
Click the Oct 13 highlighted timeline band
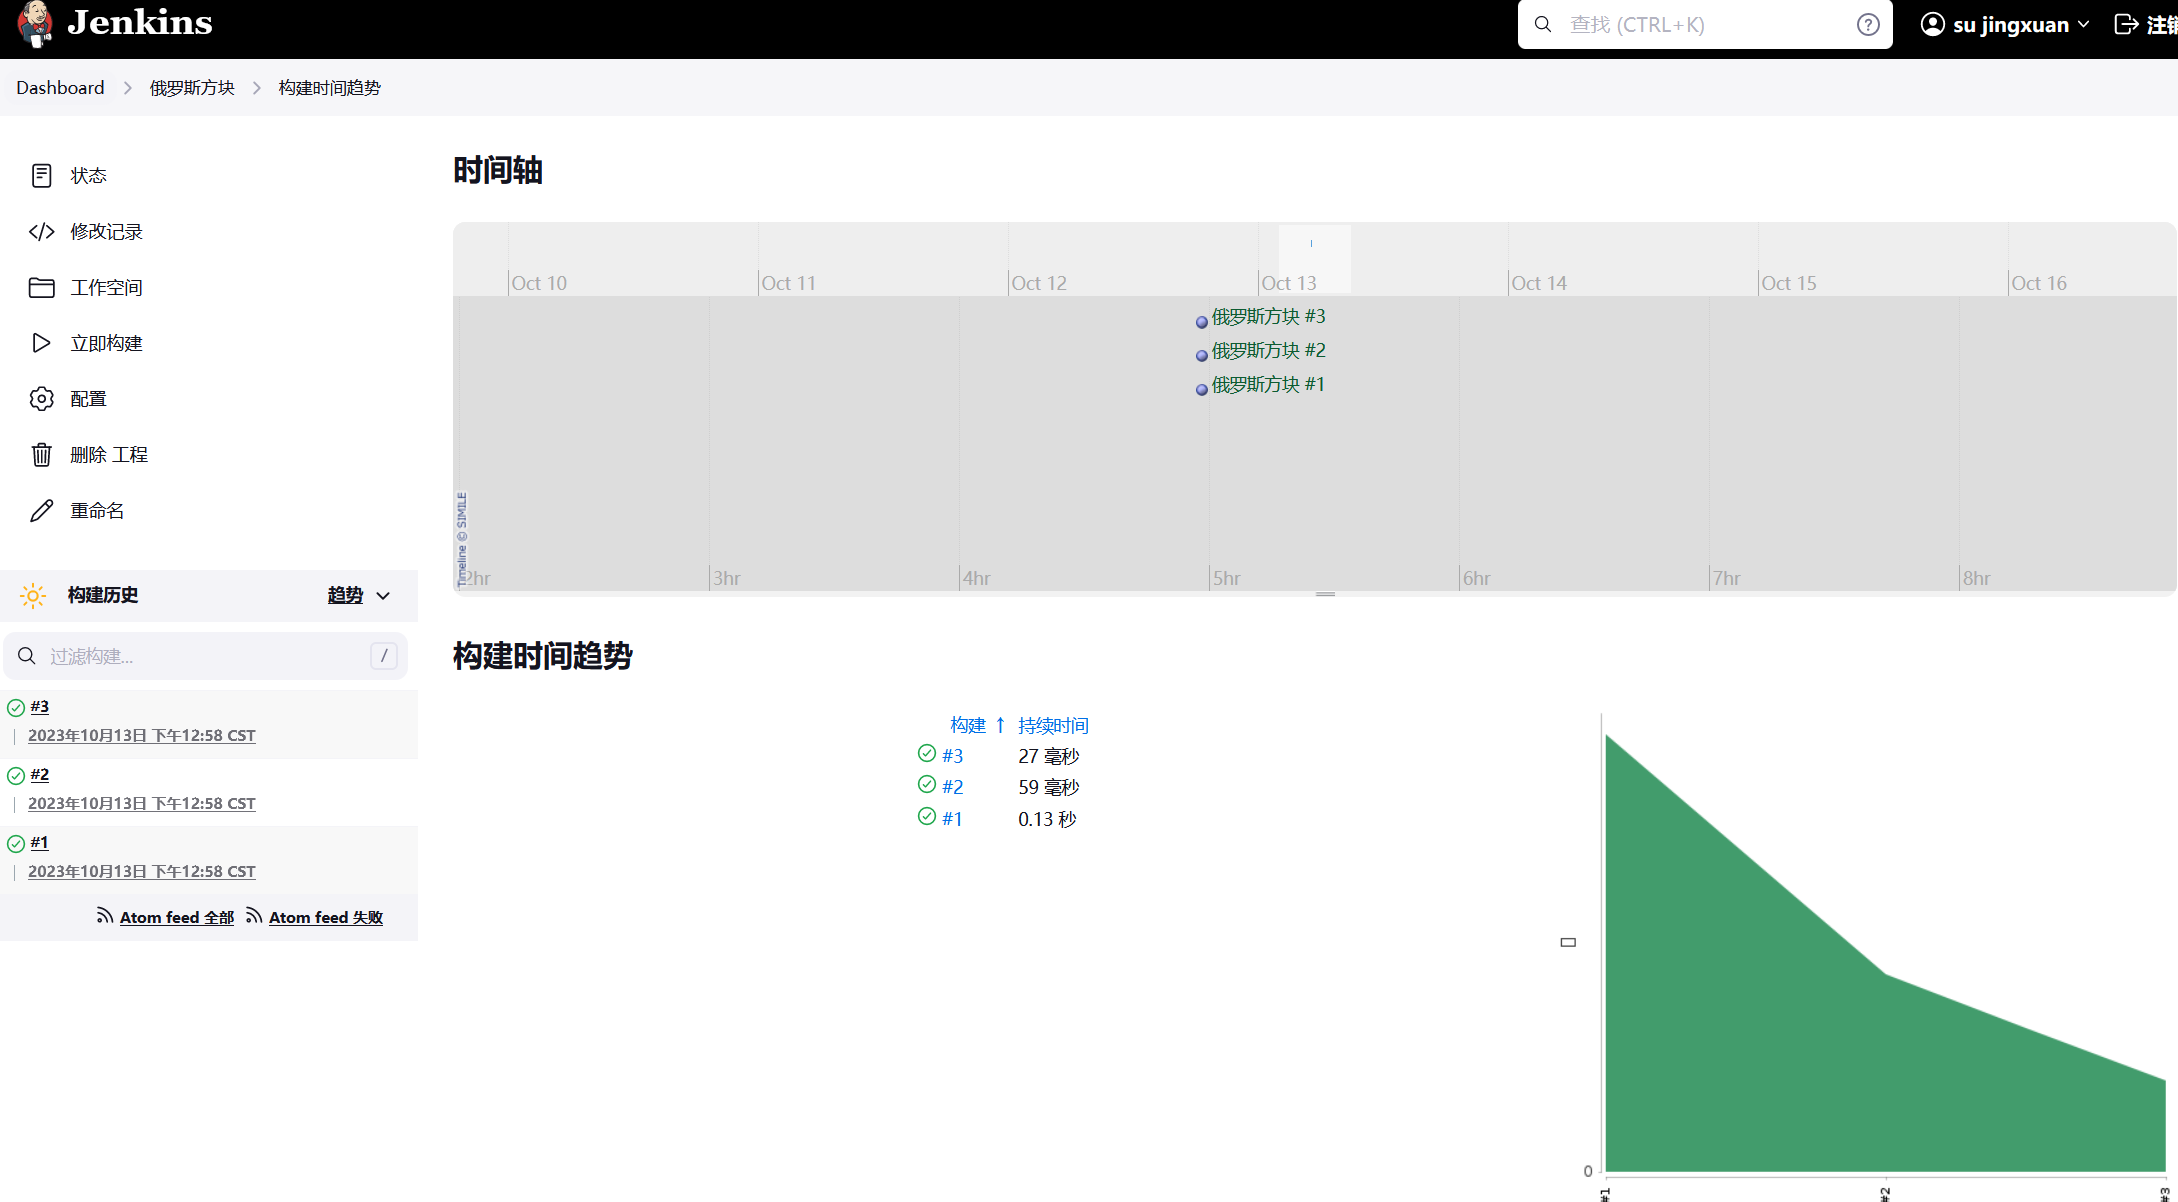coord(1315,259)
